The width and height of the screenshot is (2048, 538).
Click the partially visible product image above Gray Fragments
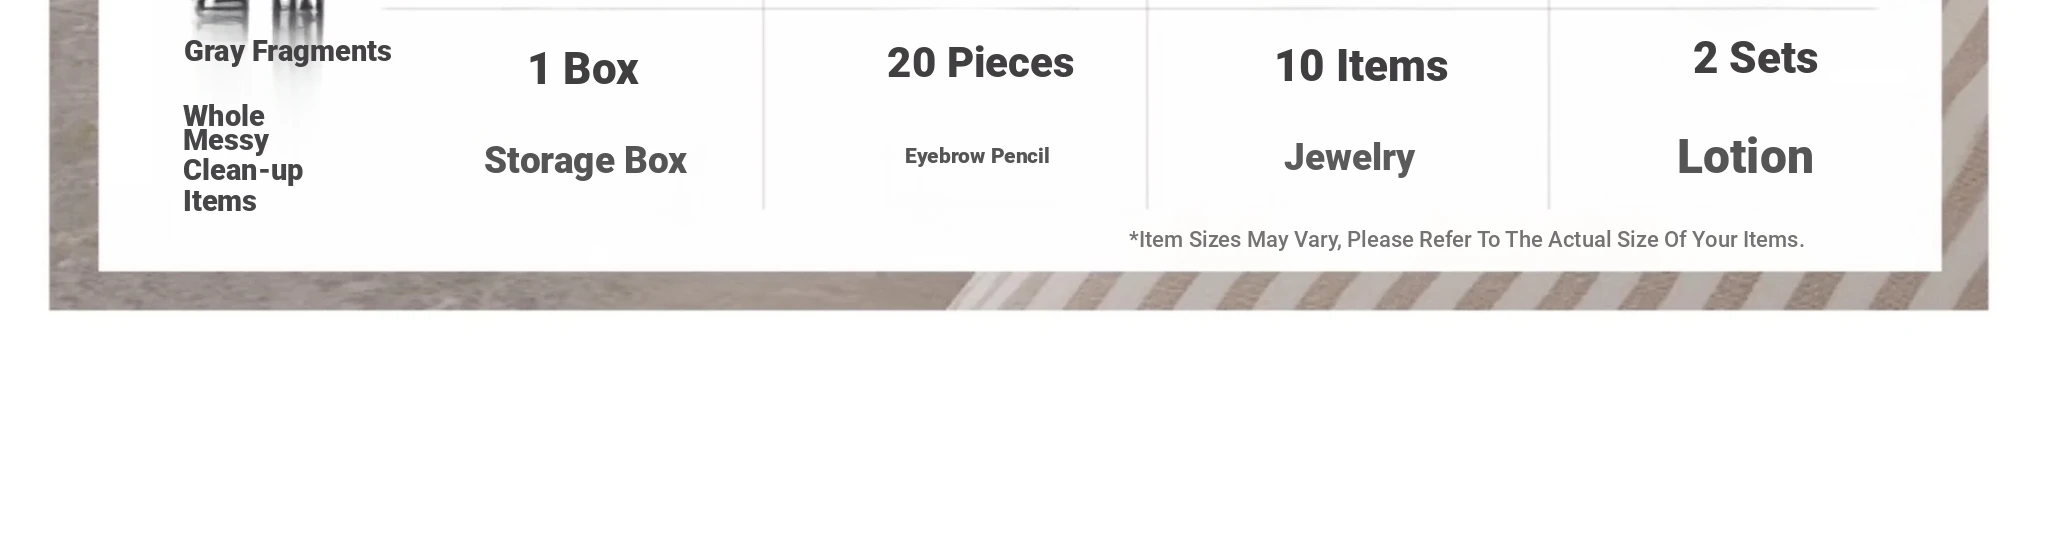coord(259,15)
